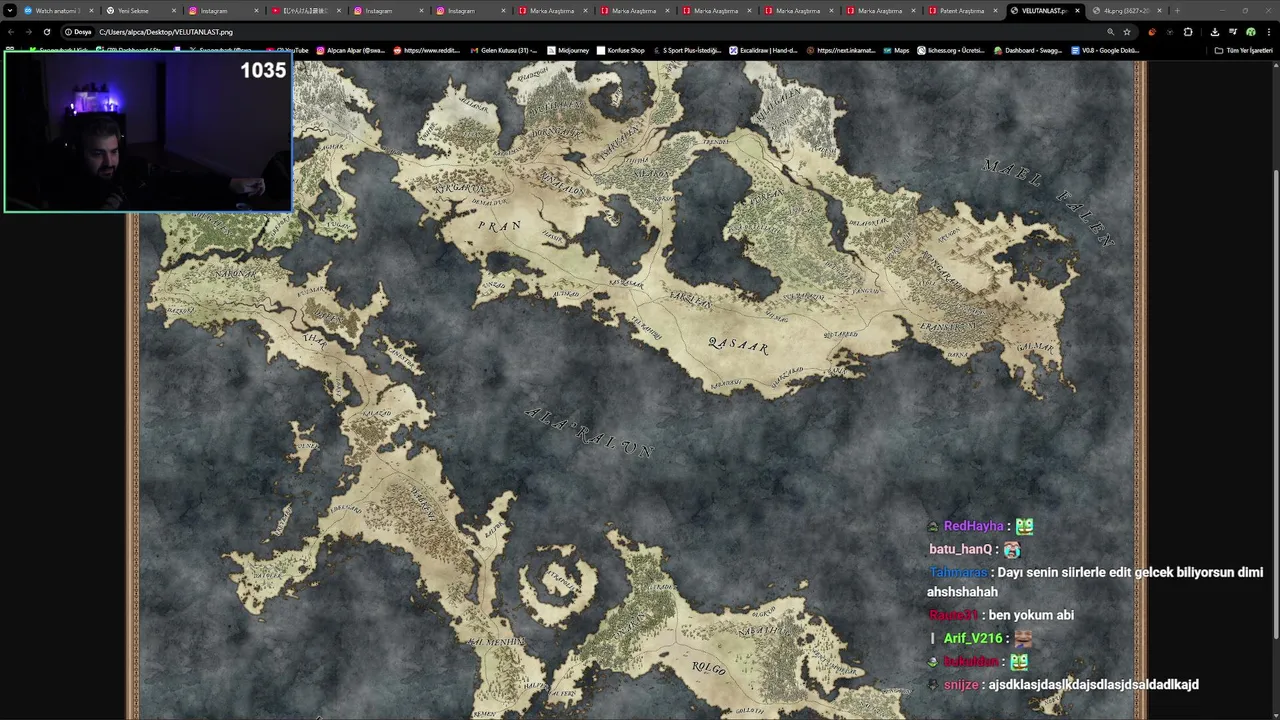Screen dimensions: 1280x720
Task: Open a new tab with plus button
Action: point(1177,11)
